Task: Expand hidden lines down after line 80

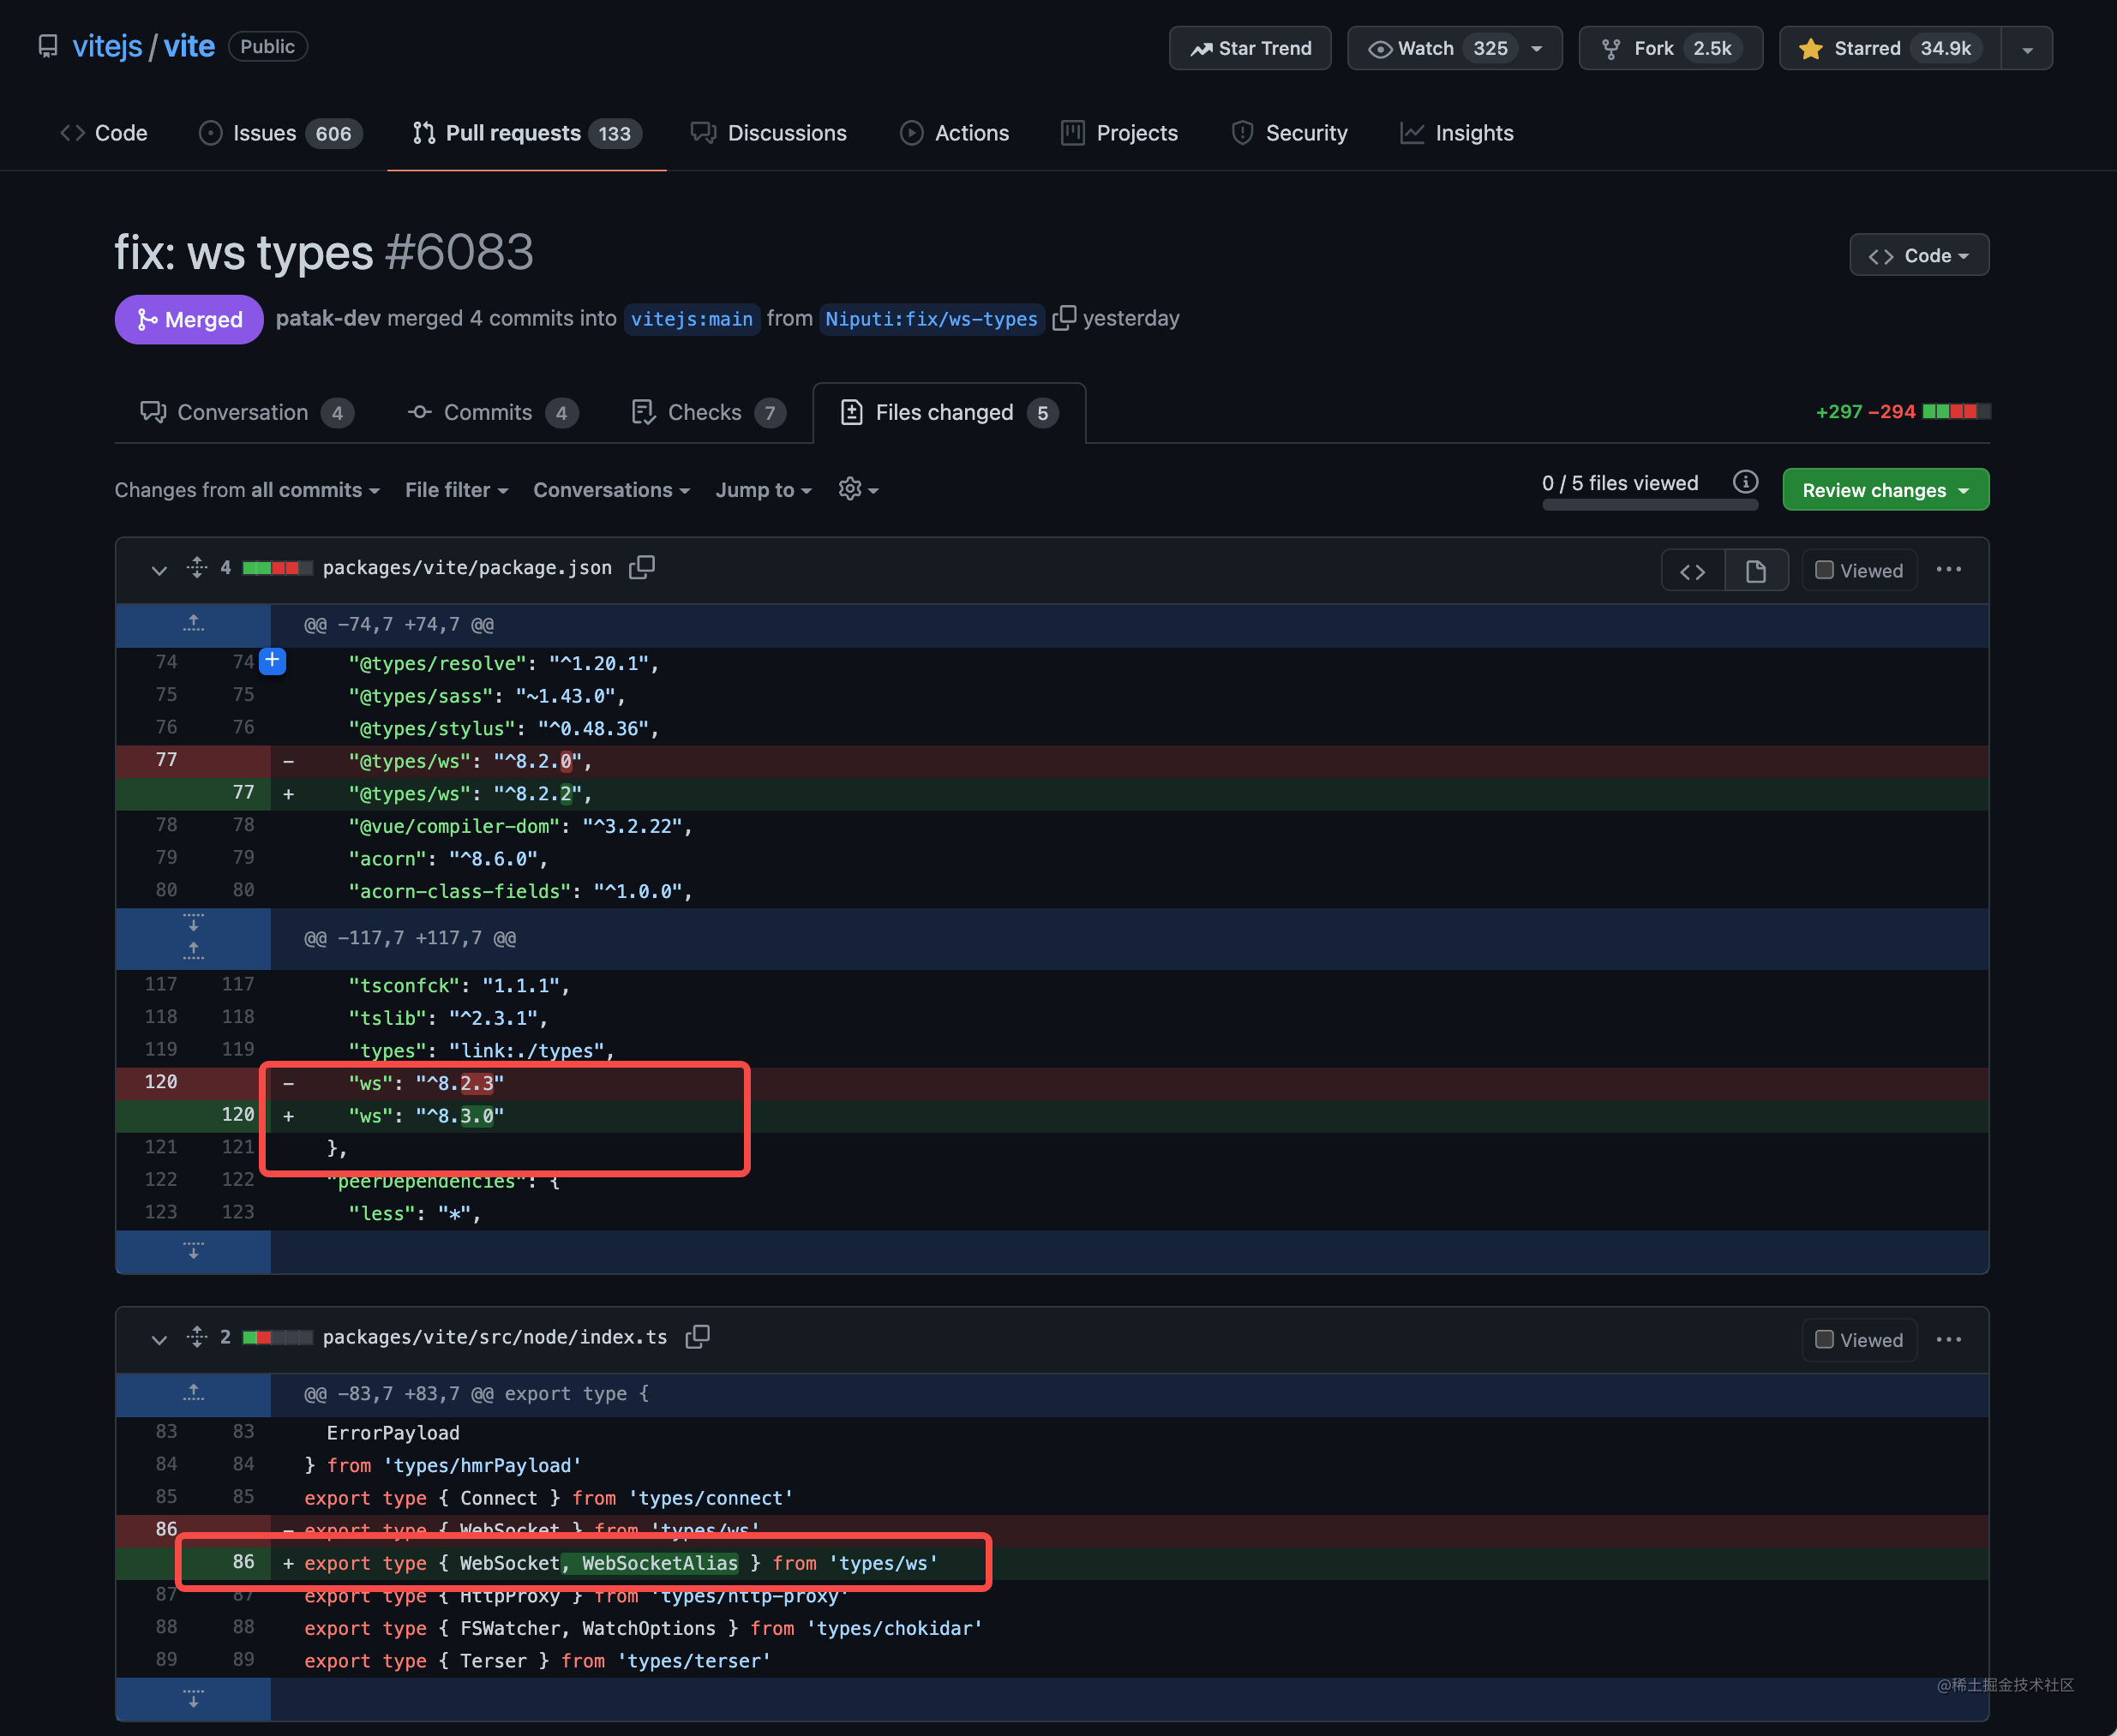Action: [193, 922]
